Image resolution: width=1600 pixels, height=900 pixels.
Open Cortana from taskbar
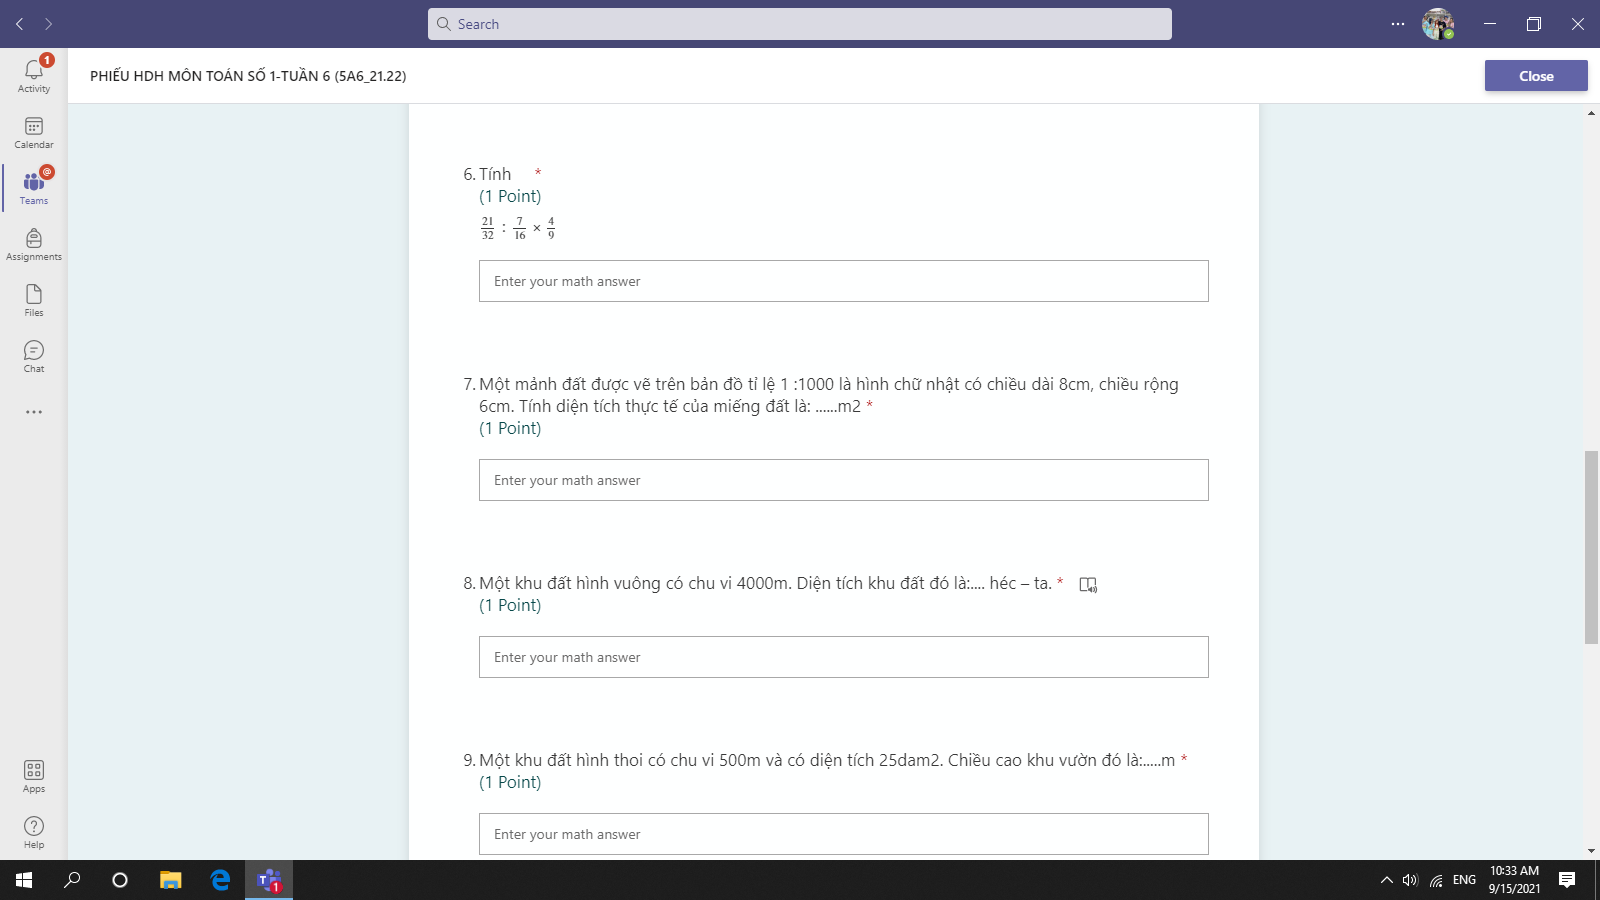(120, 880)
